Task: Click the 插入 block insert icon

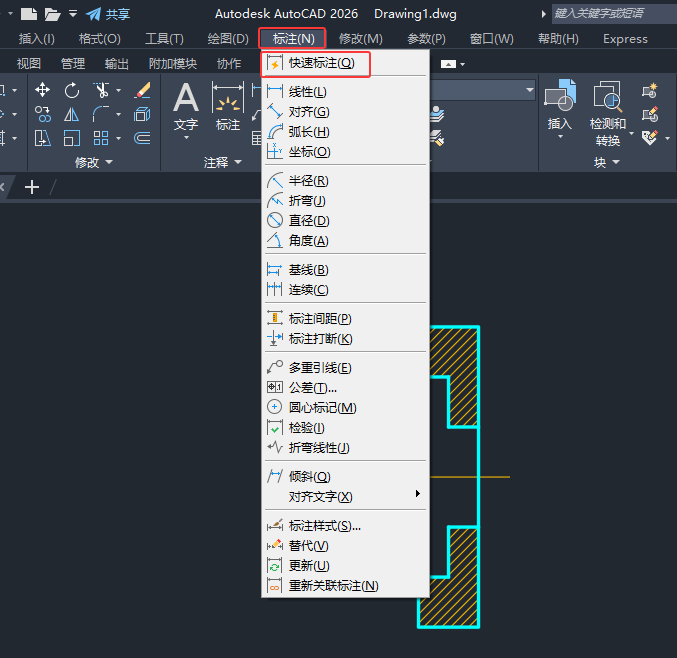Action: pyautogui.click(x=560, y=109)
